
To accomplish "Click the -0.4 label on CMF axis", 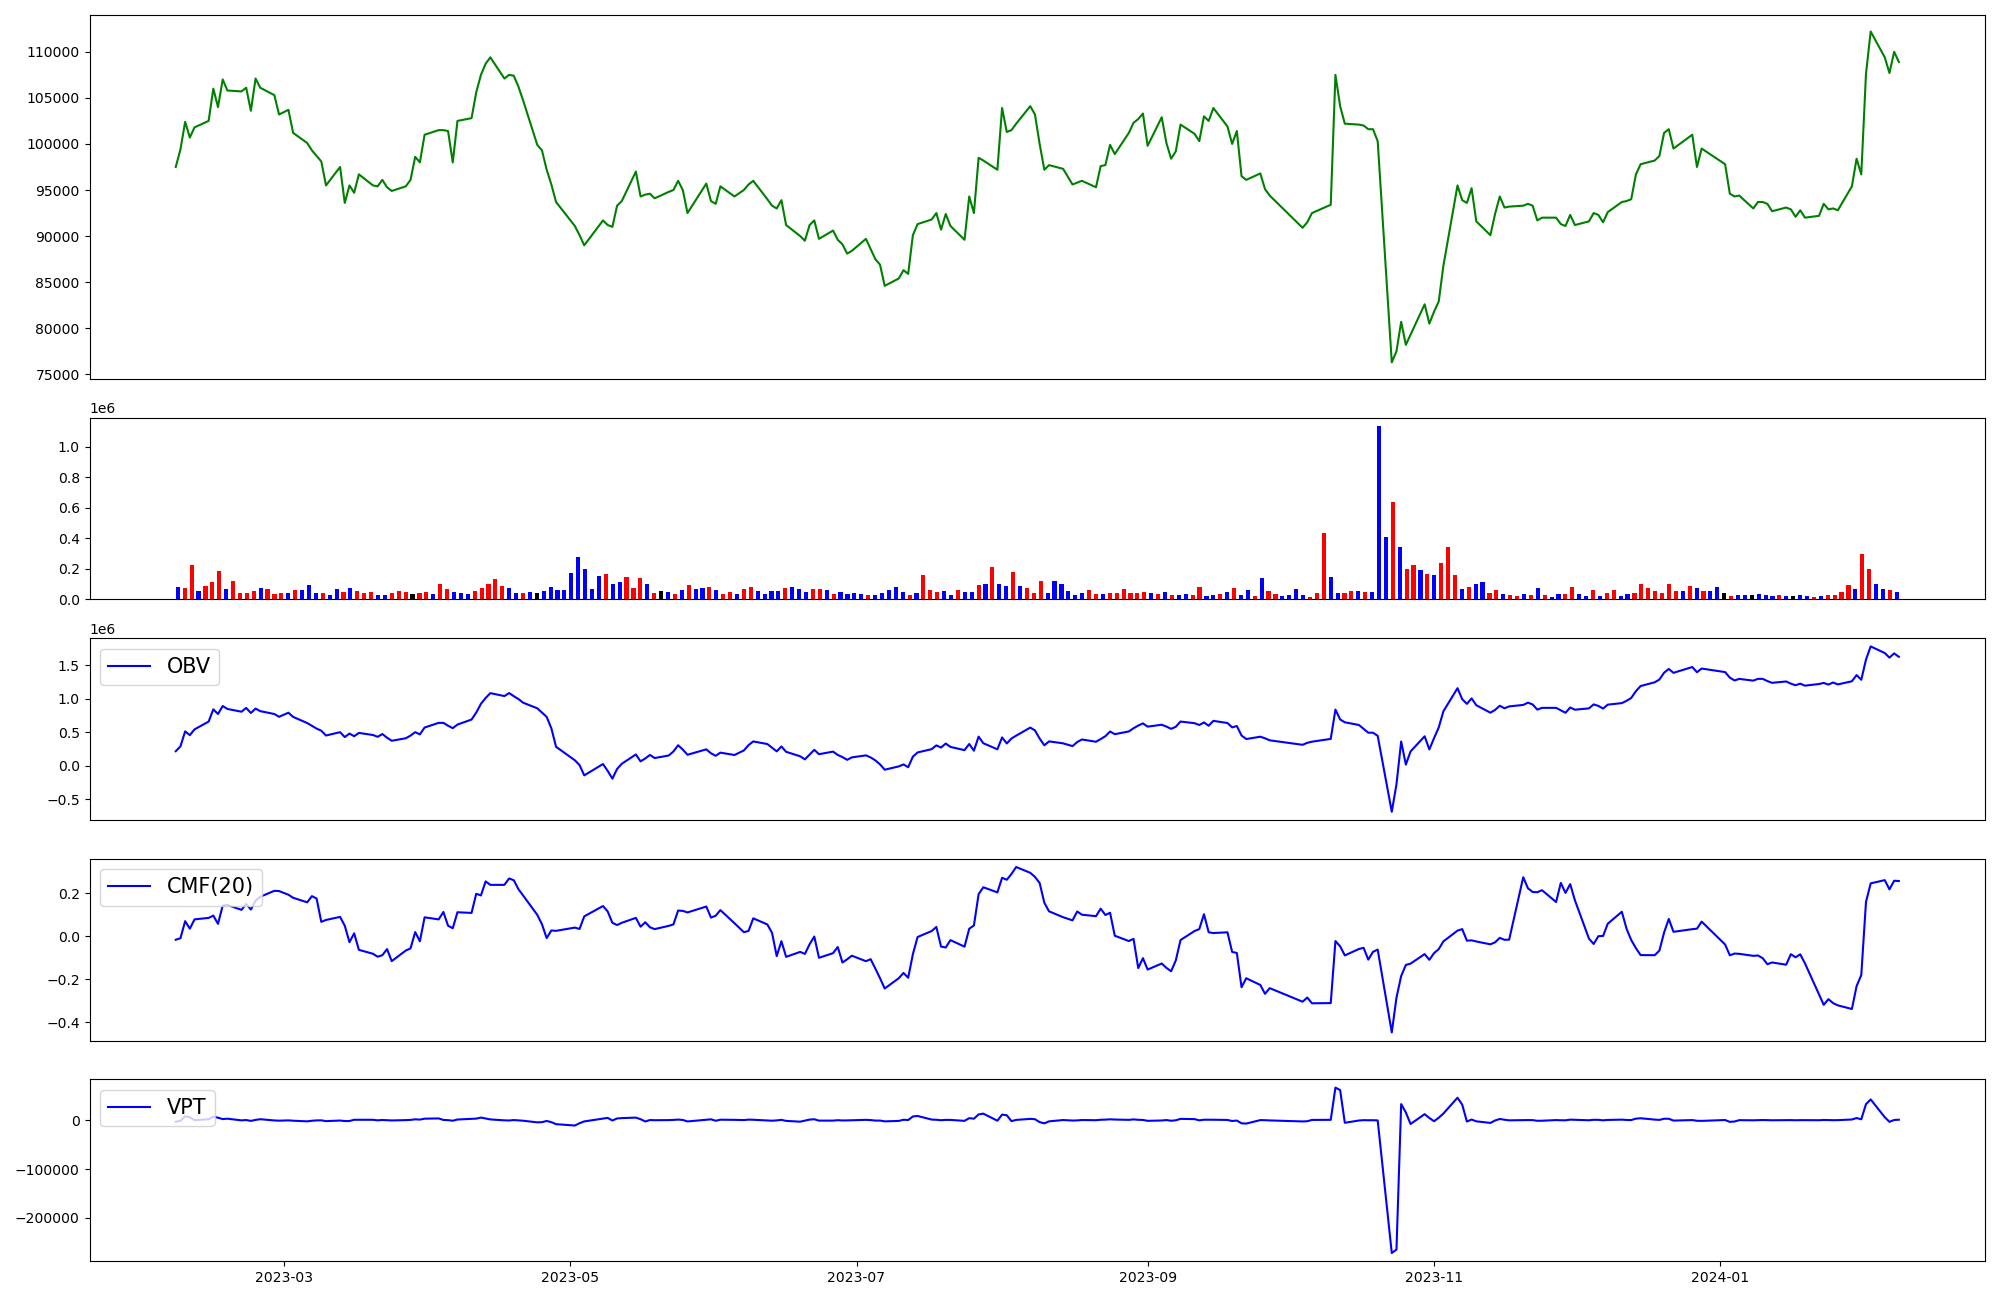I will (x=65, y=1023).
